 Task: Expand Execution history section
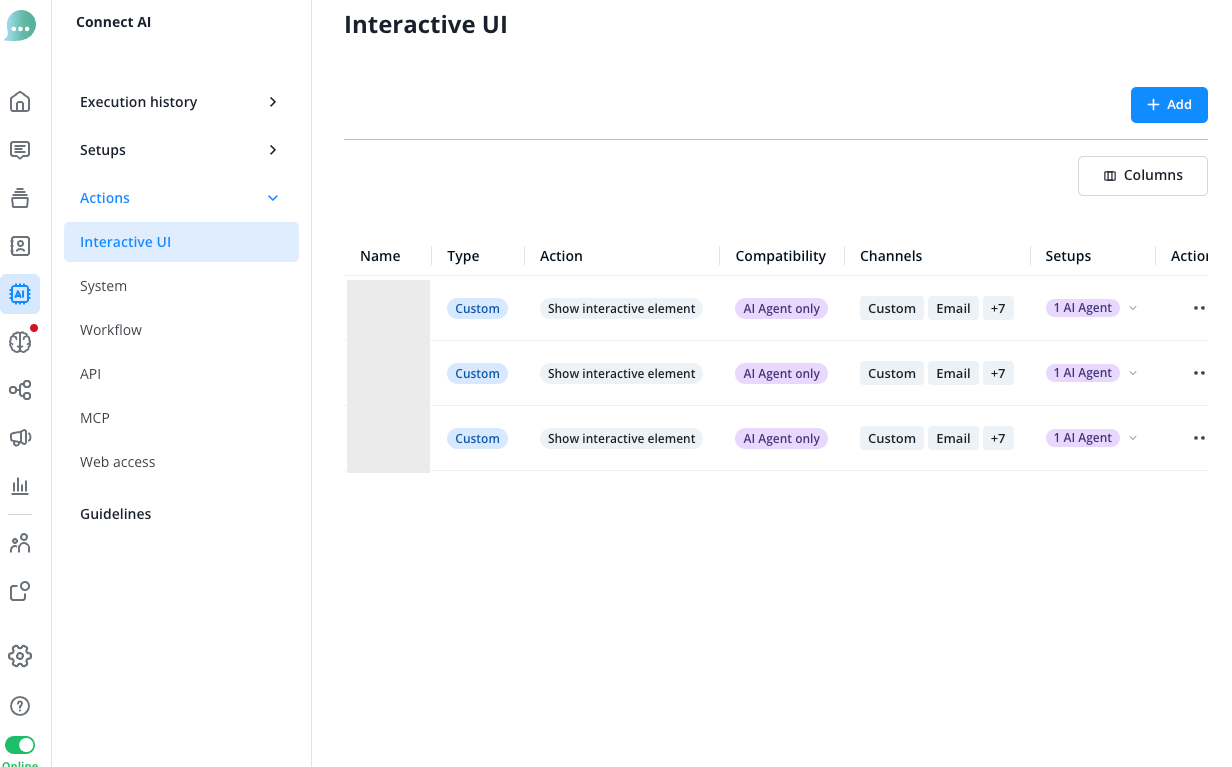pos(181,102)
